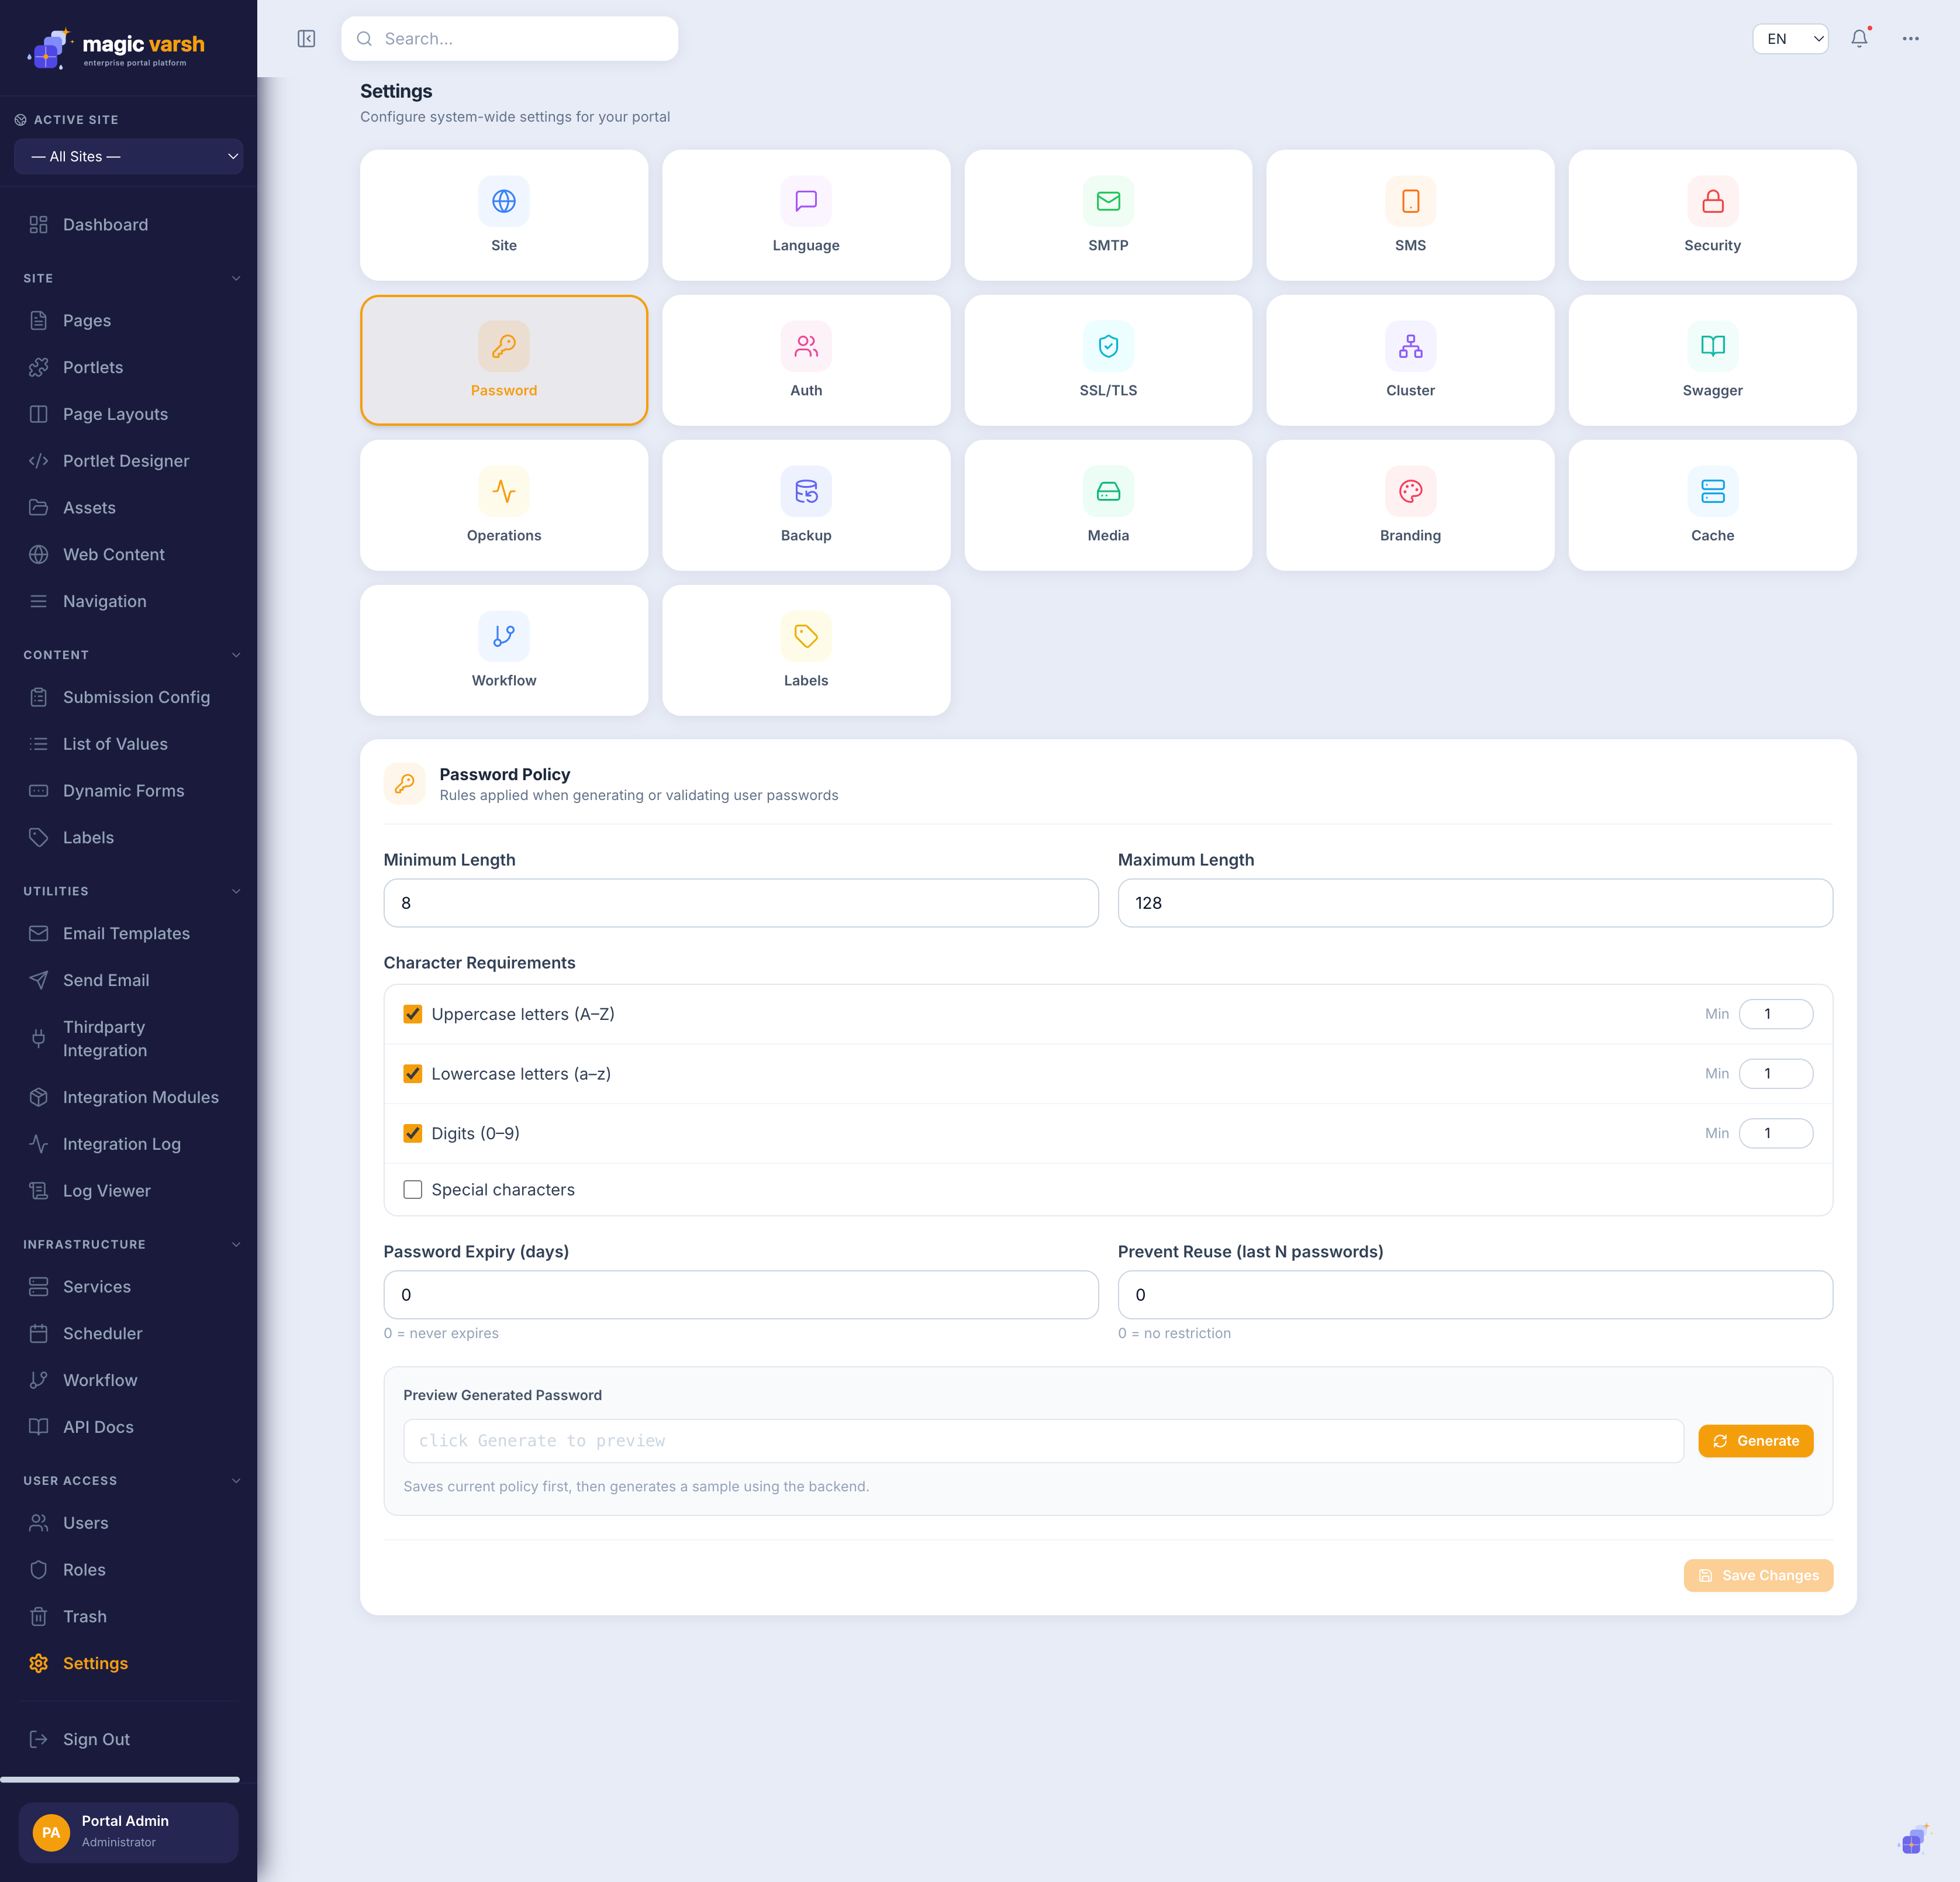Click the notifications bell icon
Viewport: 1960px width, 1882px height.
pos(1859,39)
